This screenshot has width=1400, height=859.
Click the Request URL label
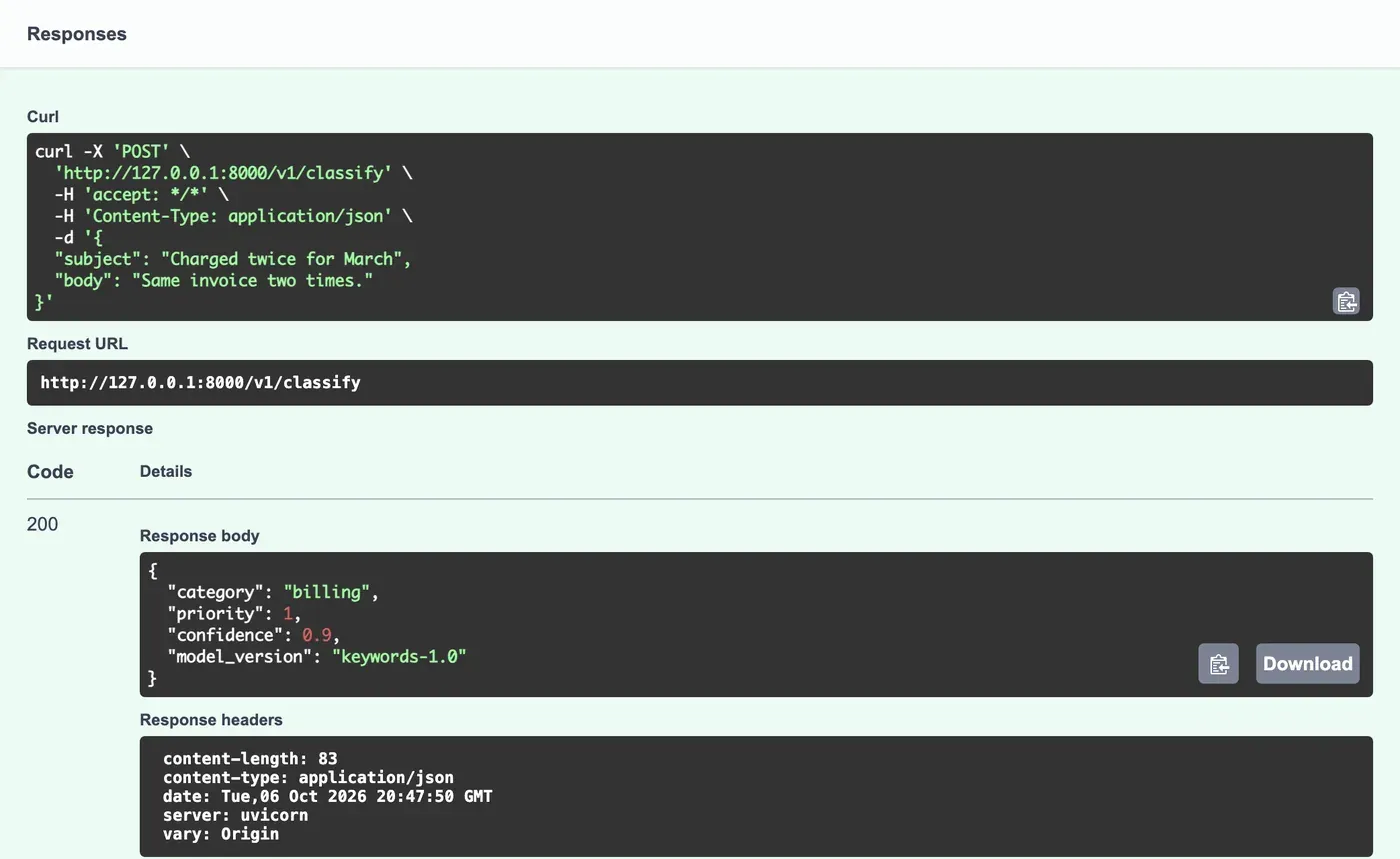[x=77, y=344]
